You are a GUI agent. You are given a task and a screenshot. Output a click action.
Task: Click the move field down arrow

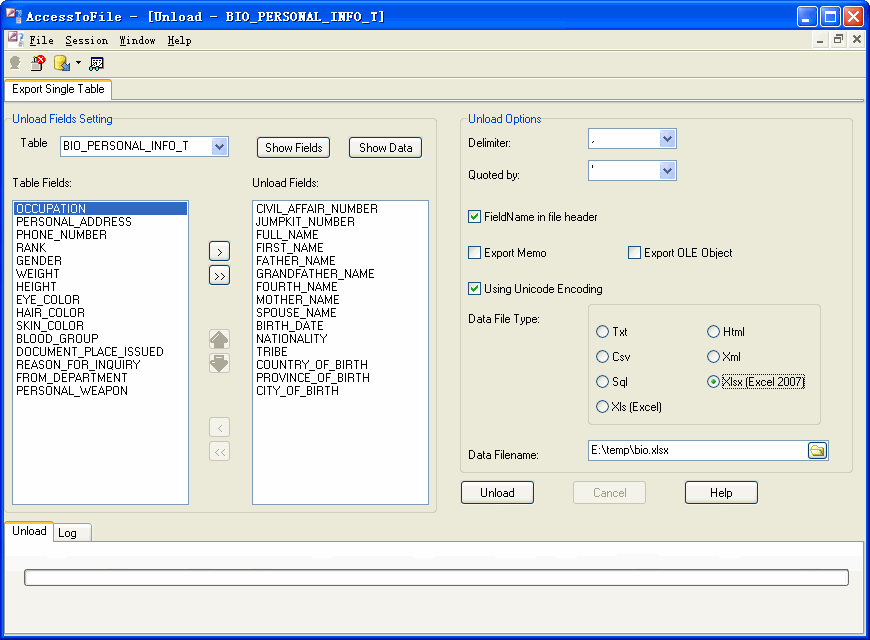point(219,364)
